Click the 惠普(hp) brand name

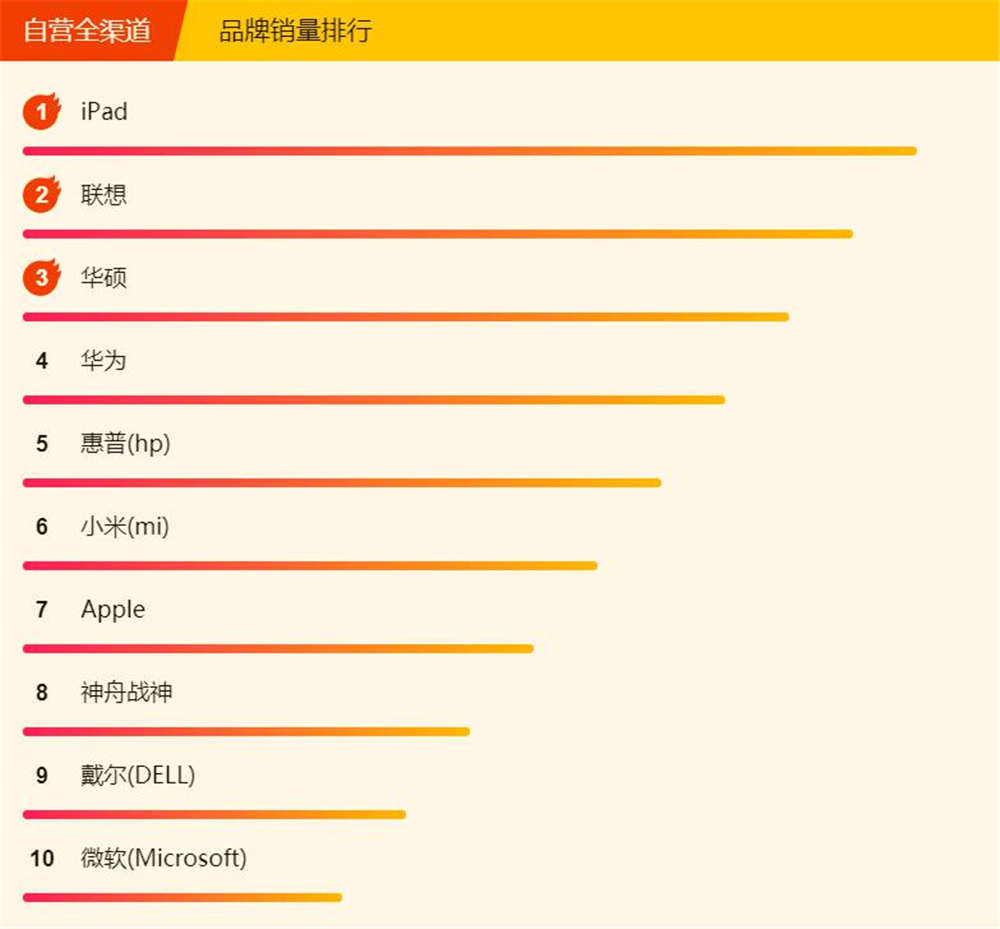point(125,444)
